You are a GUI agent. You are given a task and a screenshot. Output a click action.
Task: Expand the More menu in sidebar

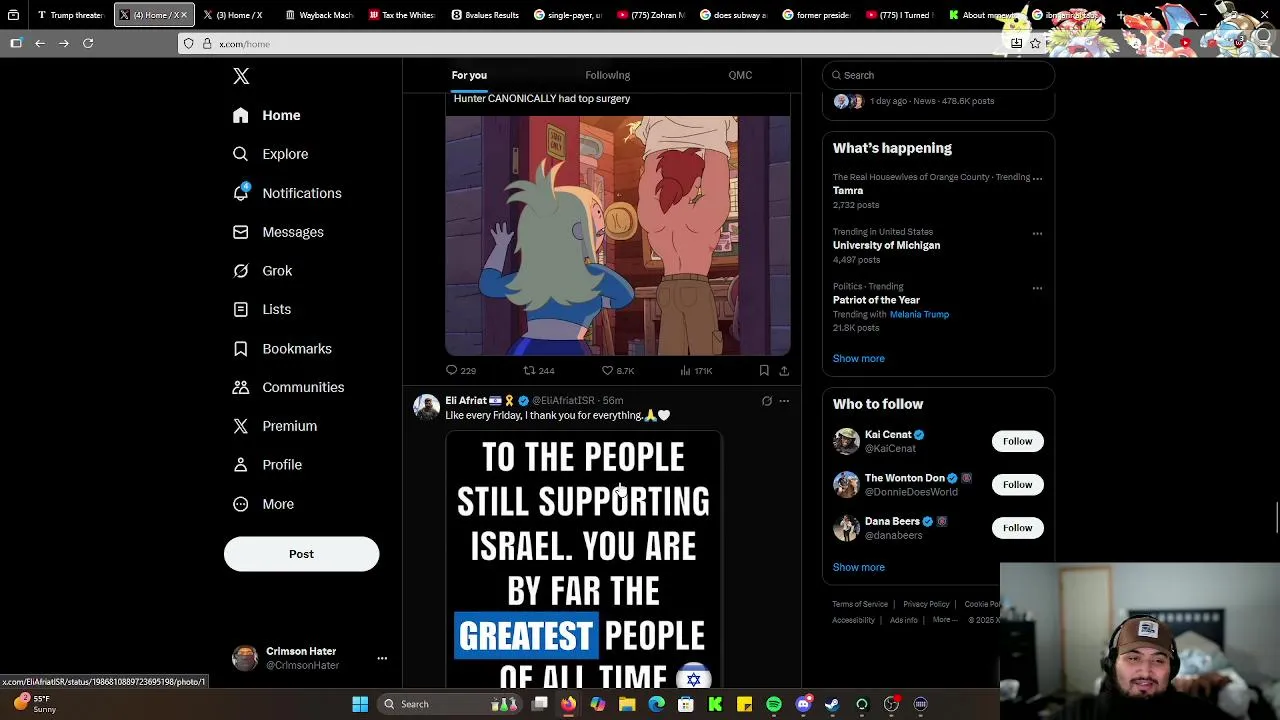point(263,504)
